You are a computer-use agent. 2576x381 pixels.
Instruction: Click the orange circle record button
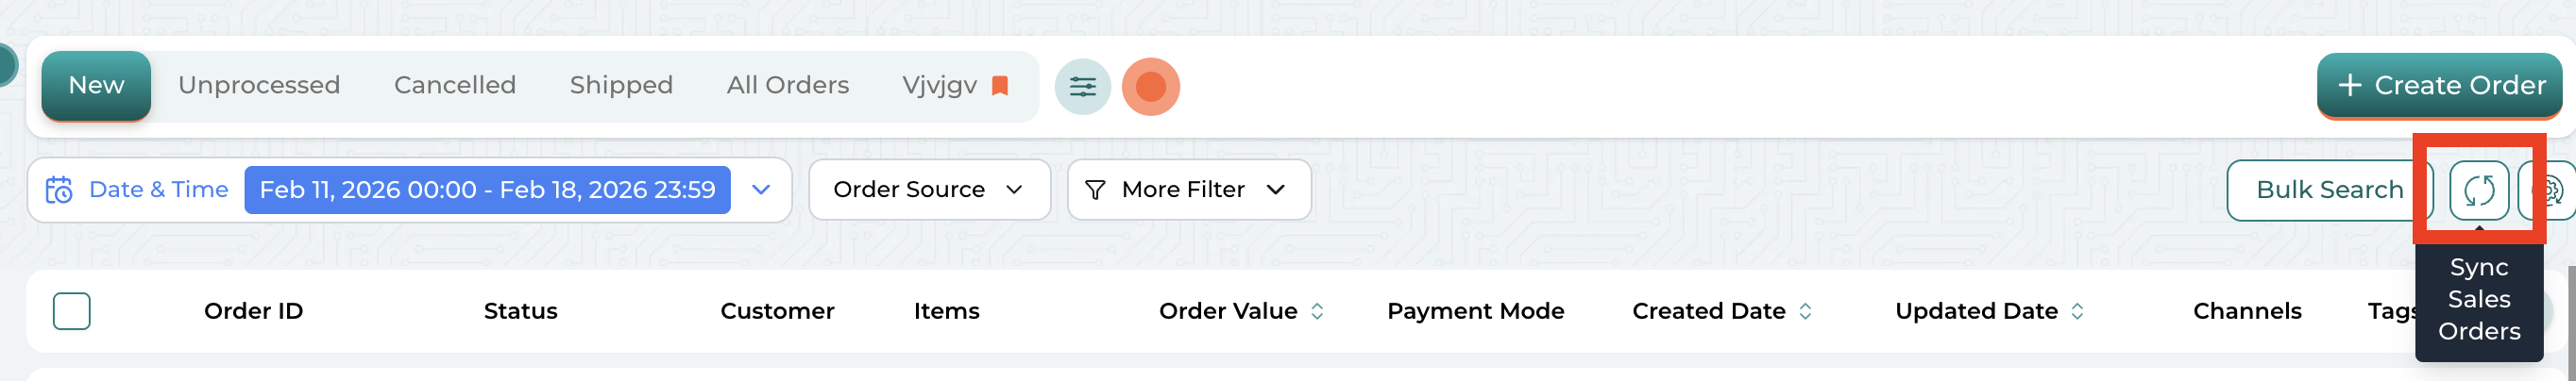[x=1150, y=87]
